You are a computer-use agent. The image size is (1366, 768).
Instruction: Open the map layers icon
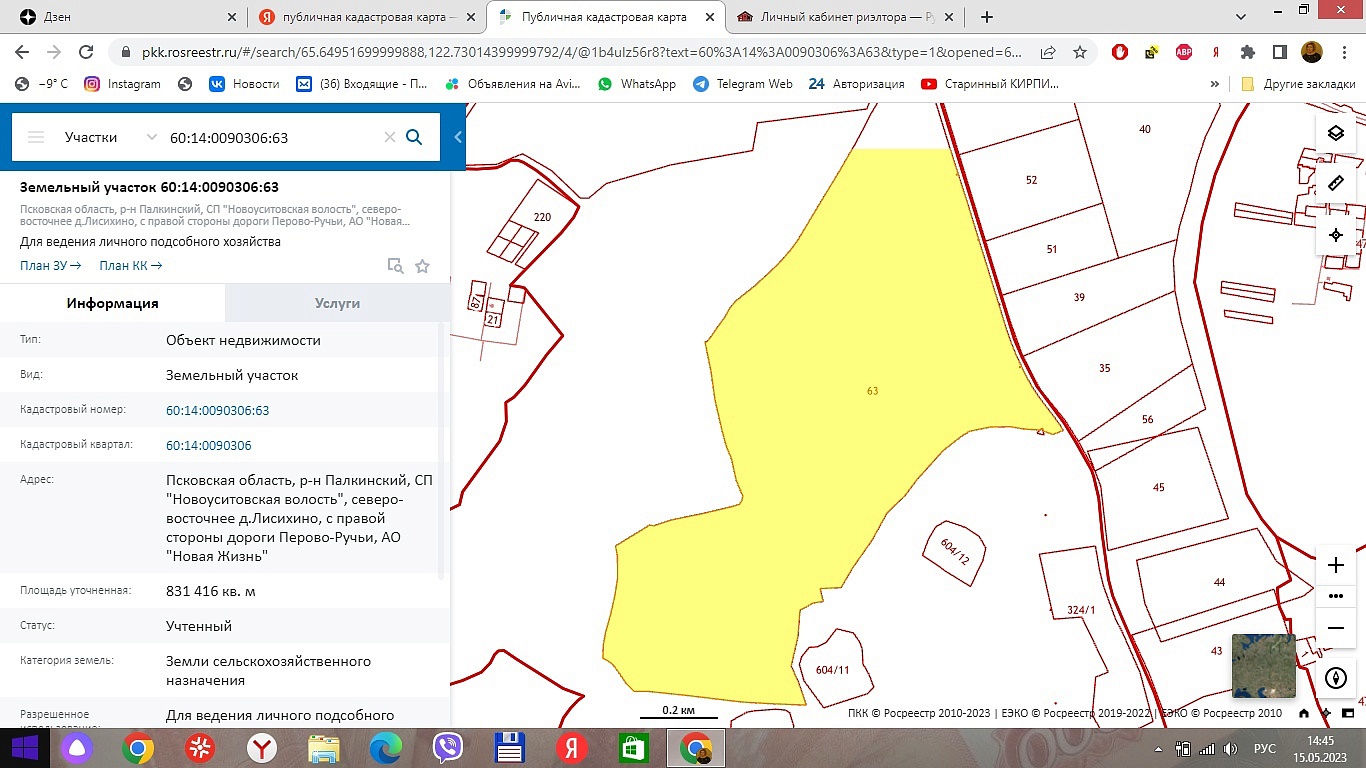tap(1335, 133)
